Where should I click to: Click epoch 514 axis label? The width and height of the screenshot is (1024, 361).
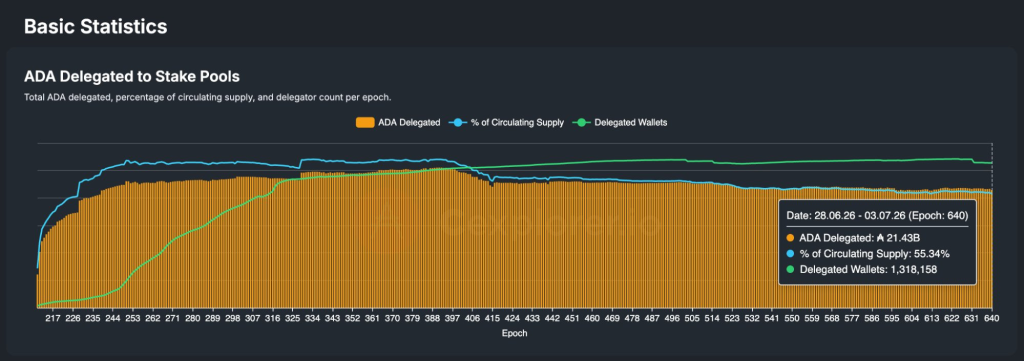tap(711, 319)
